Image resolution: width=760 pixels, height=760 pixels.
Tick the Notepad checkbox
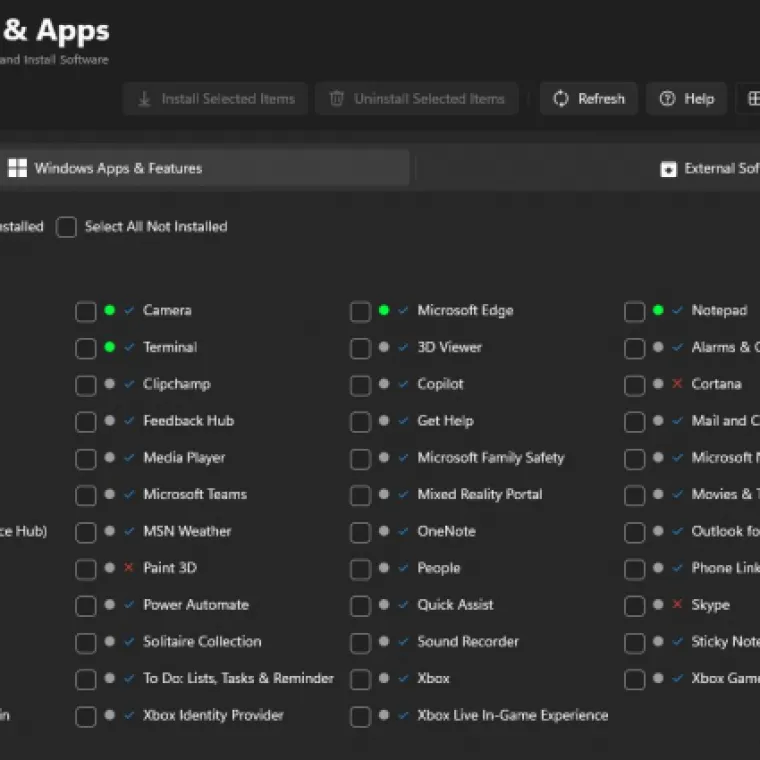coord(634,312)
